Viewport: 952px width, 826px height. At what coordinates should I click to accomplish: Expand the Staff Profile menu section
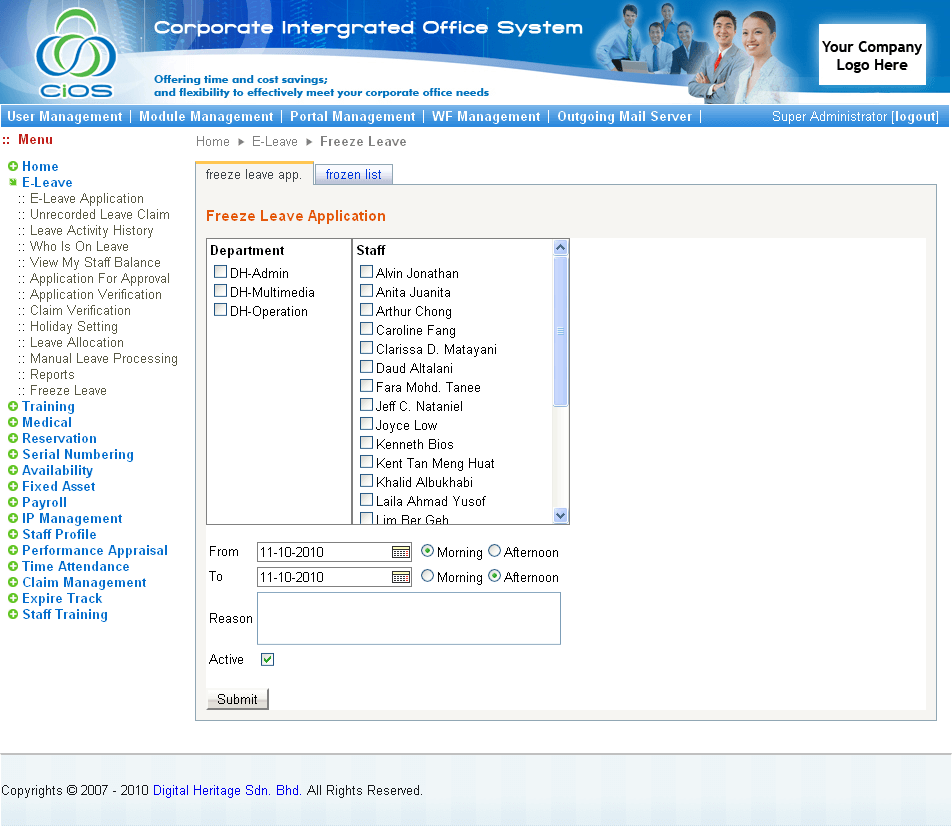(59, 535)
